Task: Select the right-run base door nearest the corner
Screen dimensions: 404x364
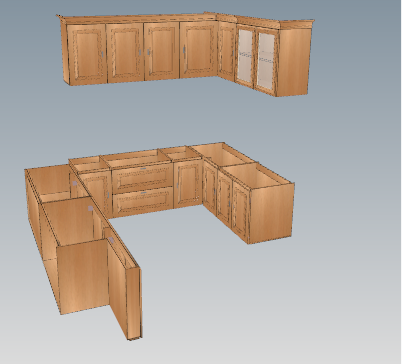Action: (x=210, y=188)
